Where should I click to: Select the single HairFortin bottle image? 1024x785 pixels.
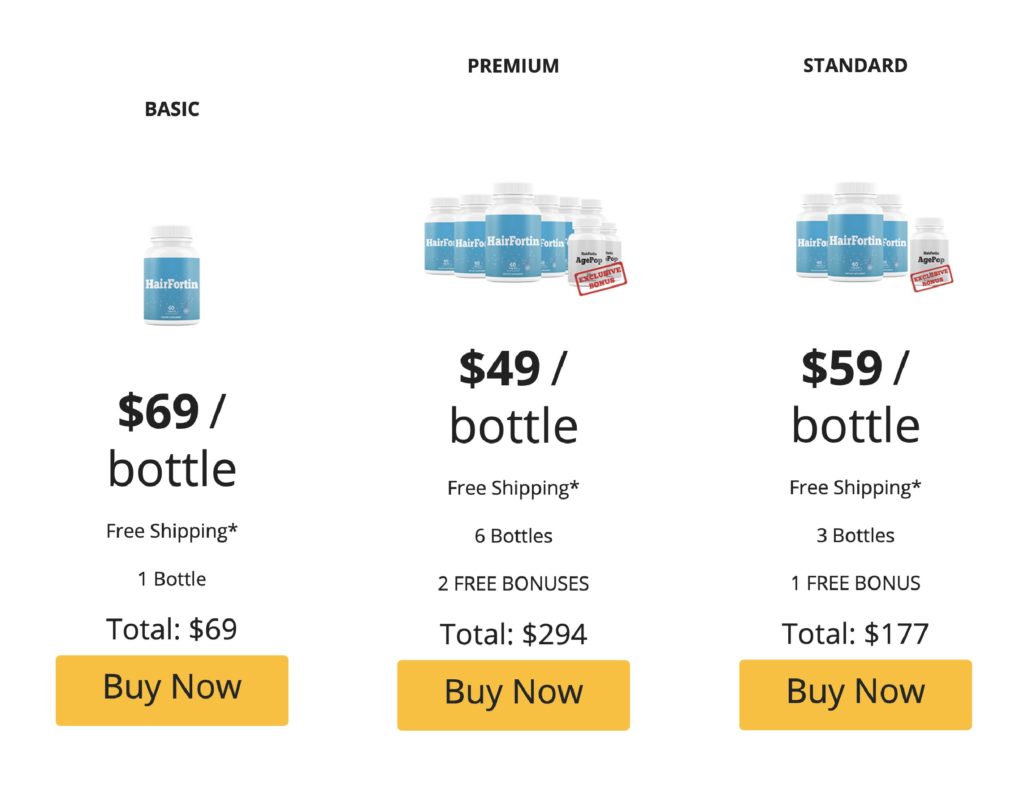pyautogui.click(x=172, y=275)
